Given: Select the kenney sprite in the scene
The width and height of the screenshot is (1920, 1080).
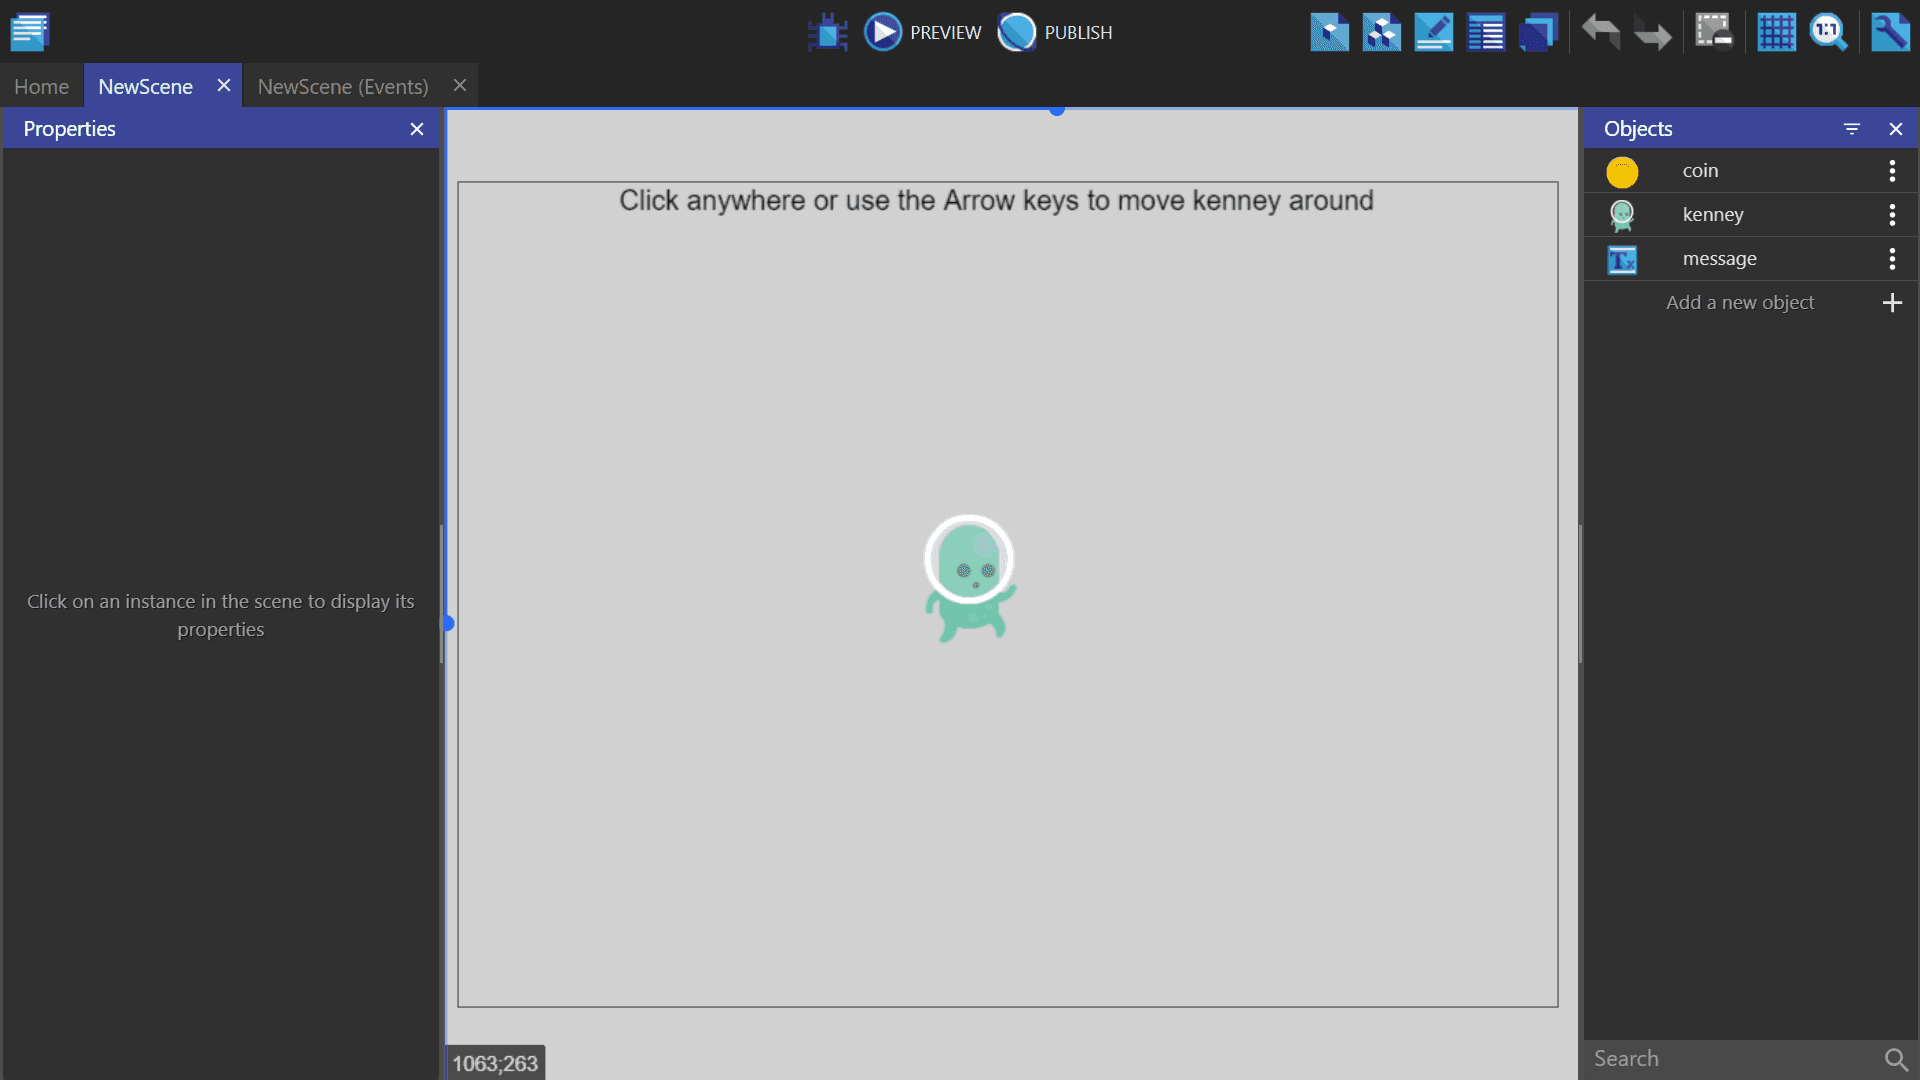Looking at the screenshot, I should [969, 580].
